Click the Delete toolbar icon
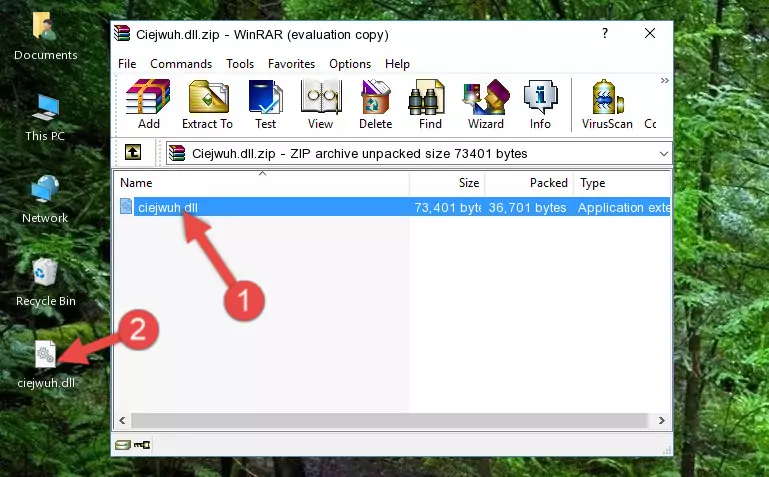Viewport: 769px width, 477px height. coord(376,104)
